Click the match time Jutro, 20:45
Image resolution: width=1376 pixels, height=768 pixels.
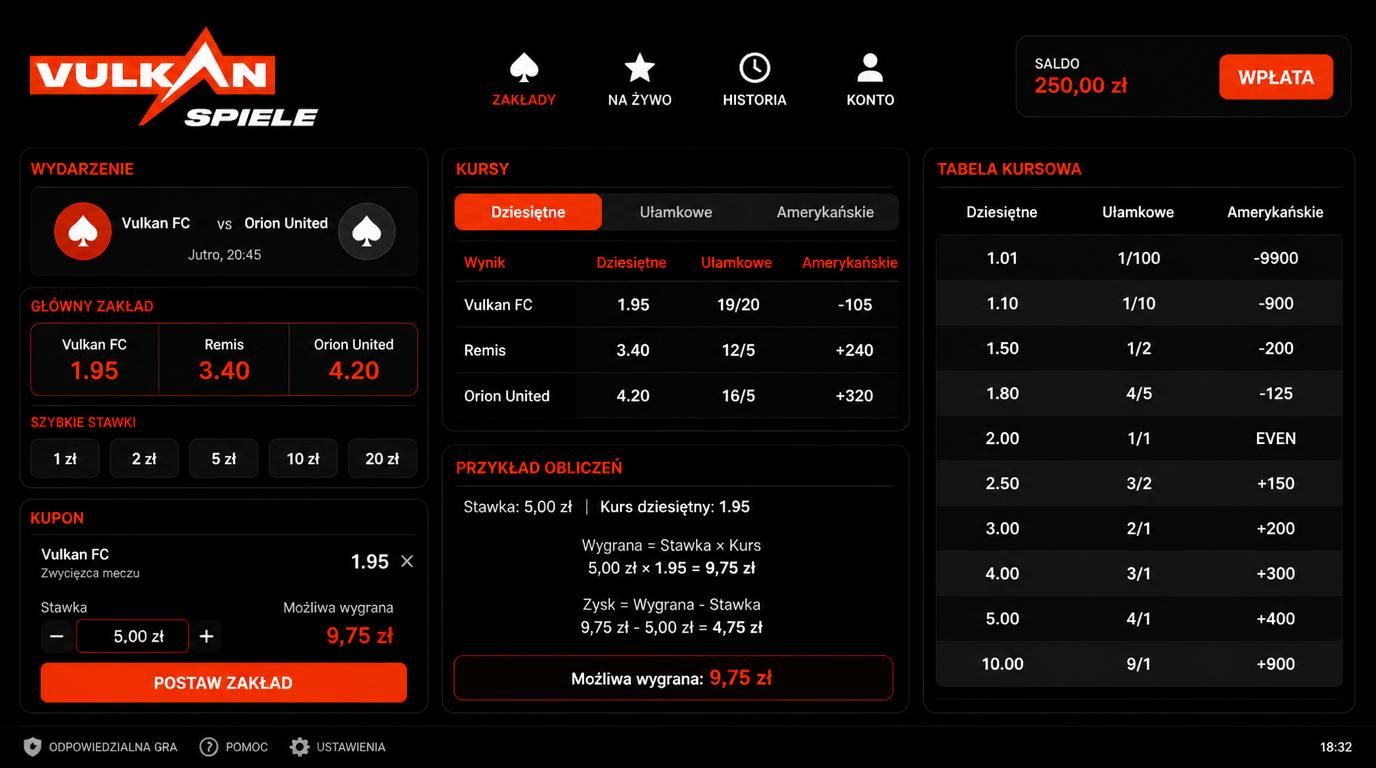tap(225, 255)
